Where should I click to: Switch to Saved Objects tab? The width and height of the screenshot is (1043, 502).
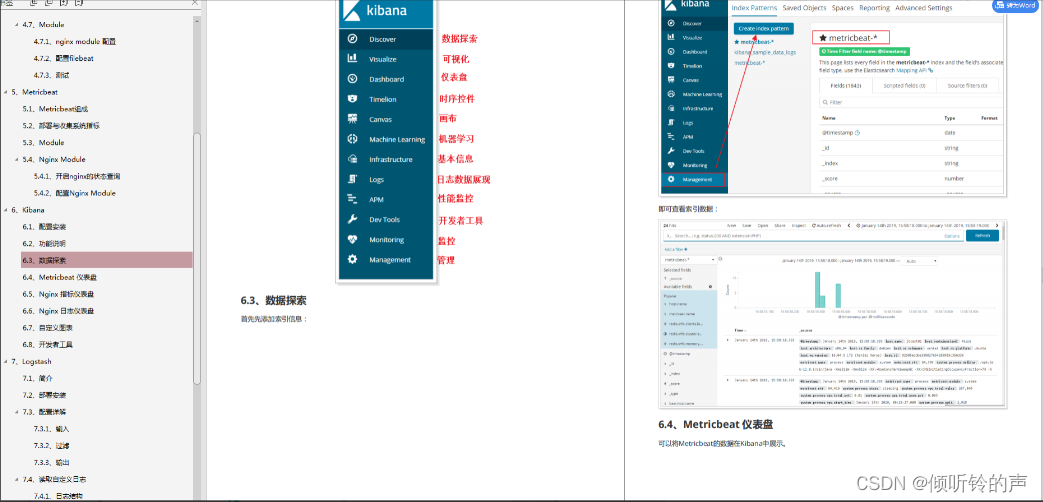point(804,8)
